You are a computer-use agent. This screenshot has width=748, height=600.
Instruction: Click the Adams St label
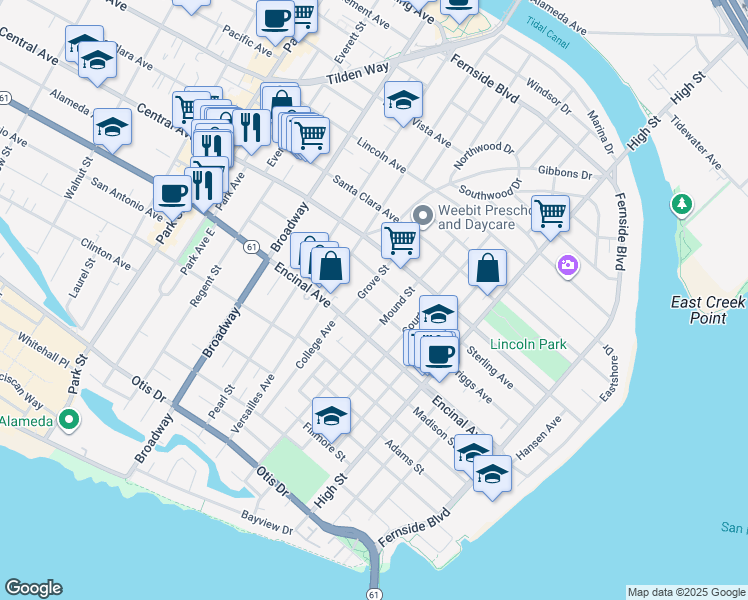point(405,457)
